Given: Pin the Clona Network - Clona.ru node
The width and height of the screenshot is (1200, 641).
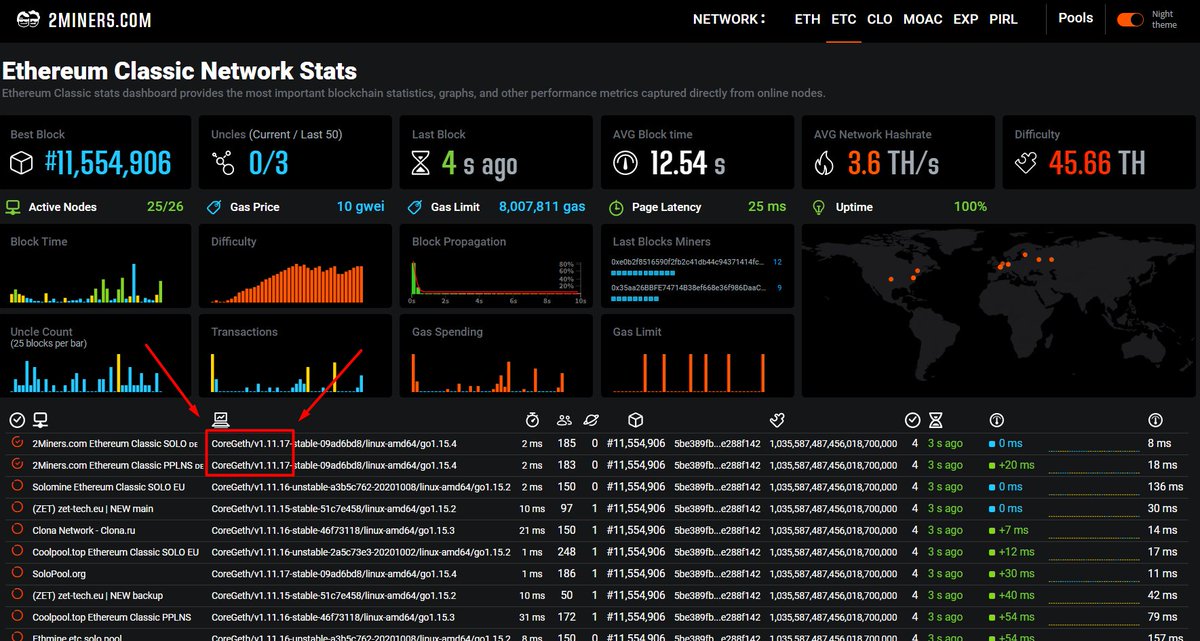Looking at the screenshot, I should (17, 530).
